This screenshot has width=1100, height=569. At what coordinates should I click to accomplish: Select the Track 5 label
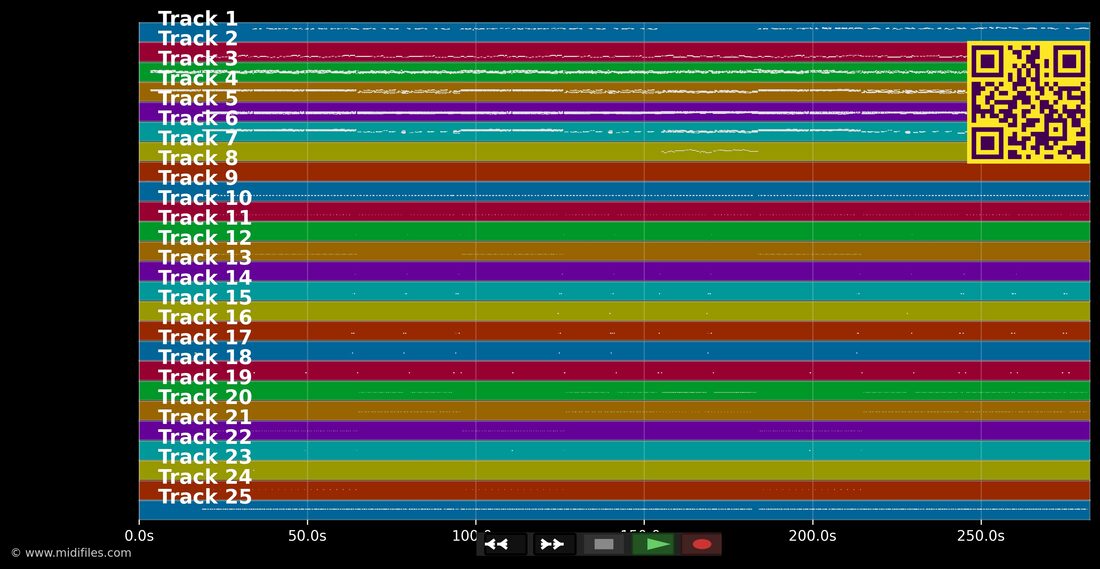(198, 99)
